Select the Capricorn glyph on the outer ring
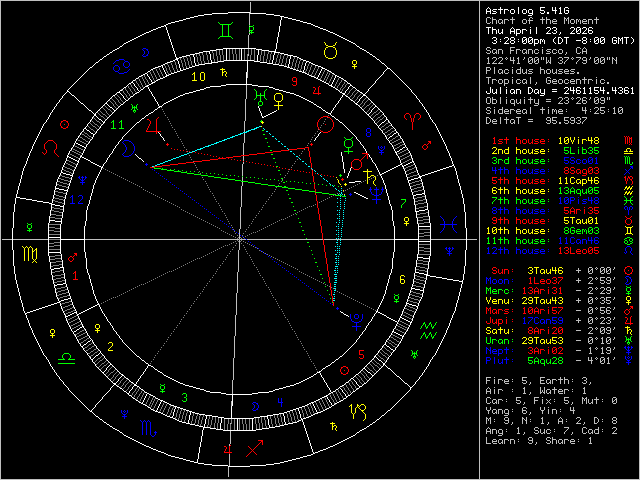The width and height of the screenshot is (640, 480). tap(359, 411)
